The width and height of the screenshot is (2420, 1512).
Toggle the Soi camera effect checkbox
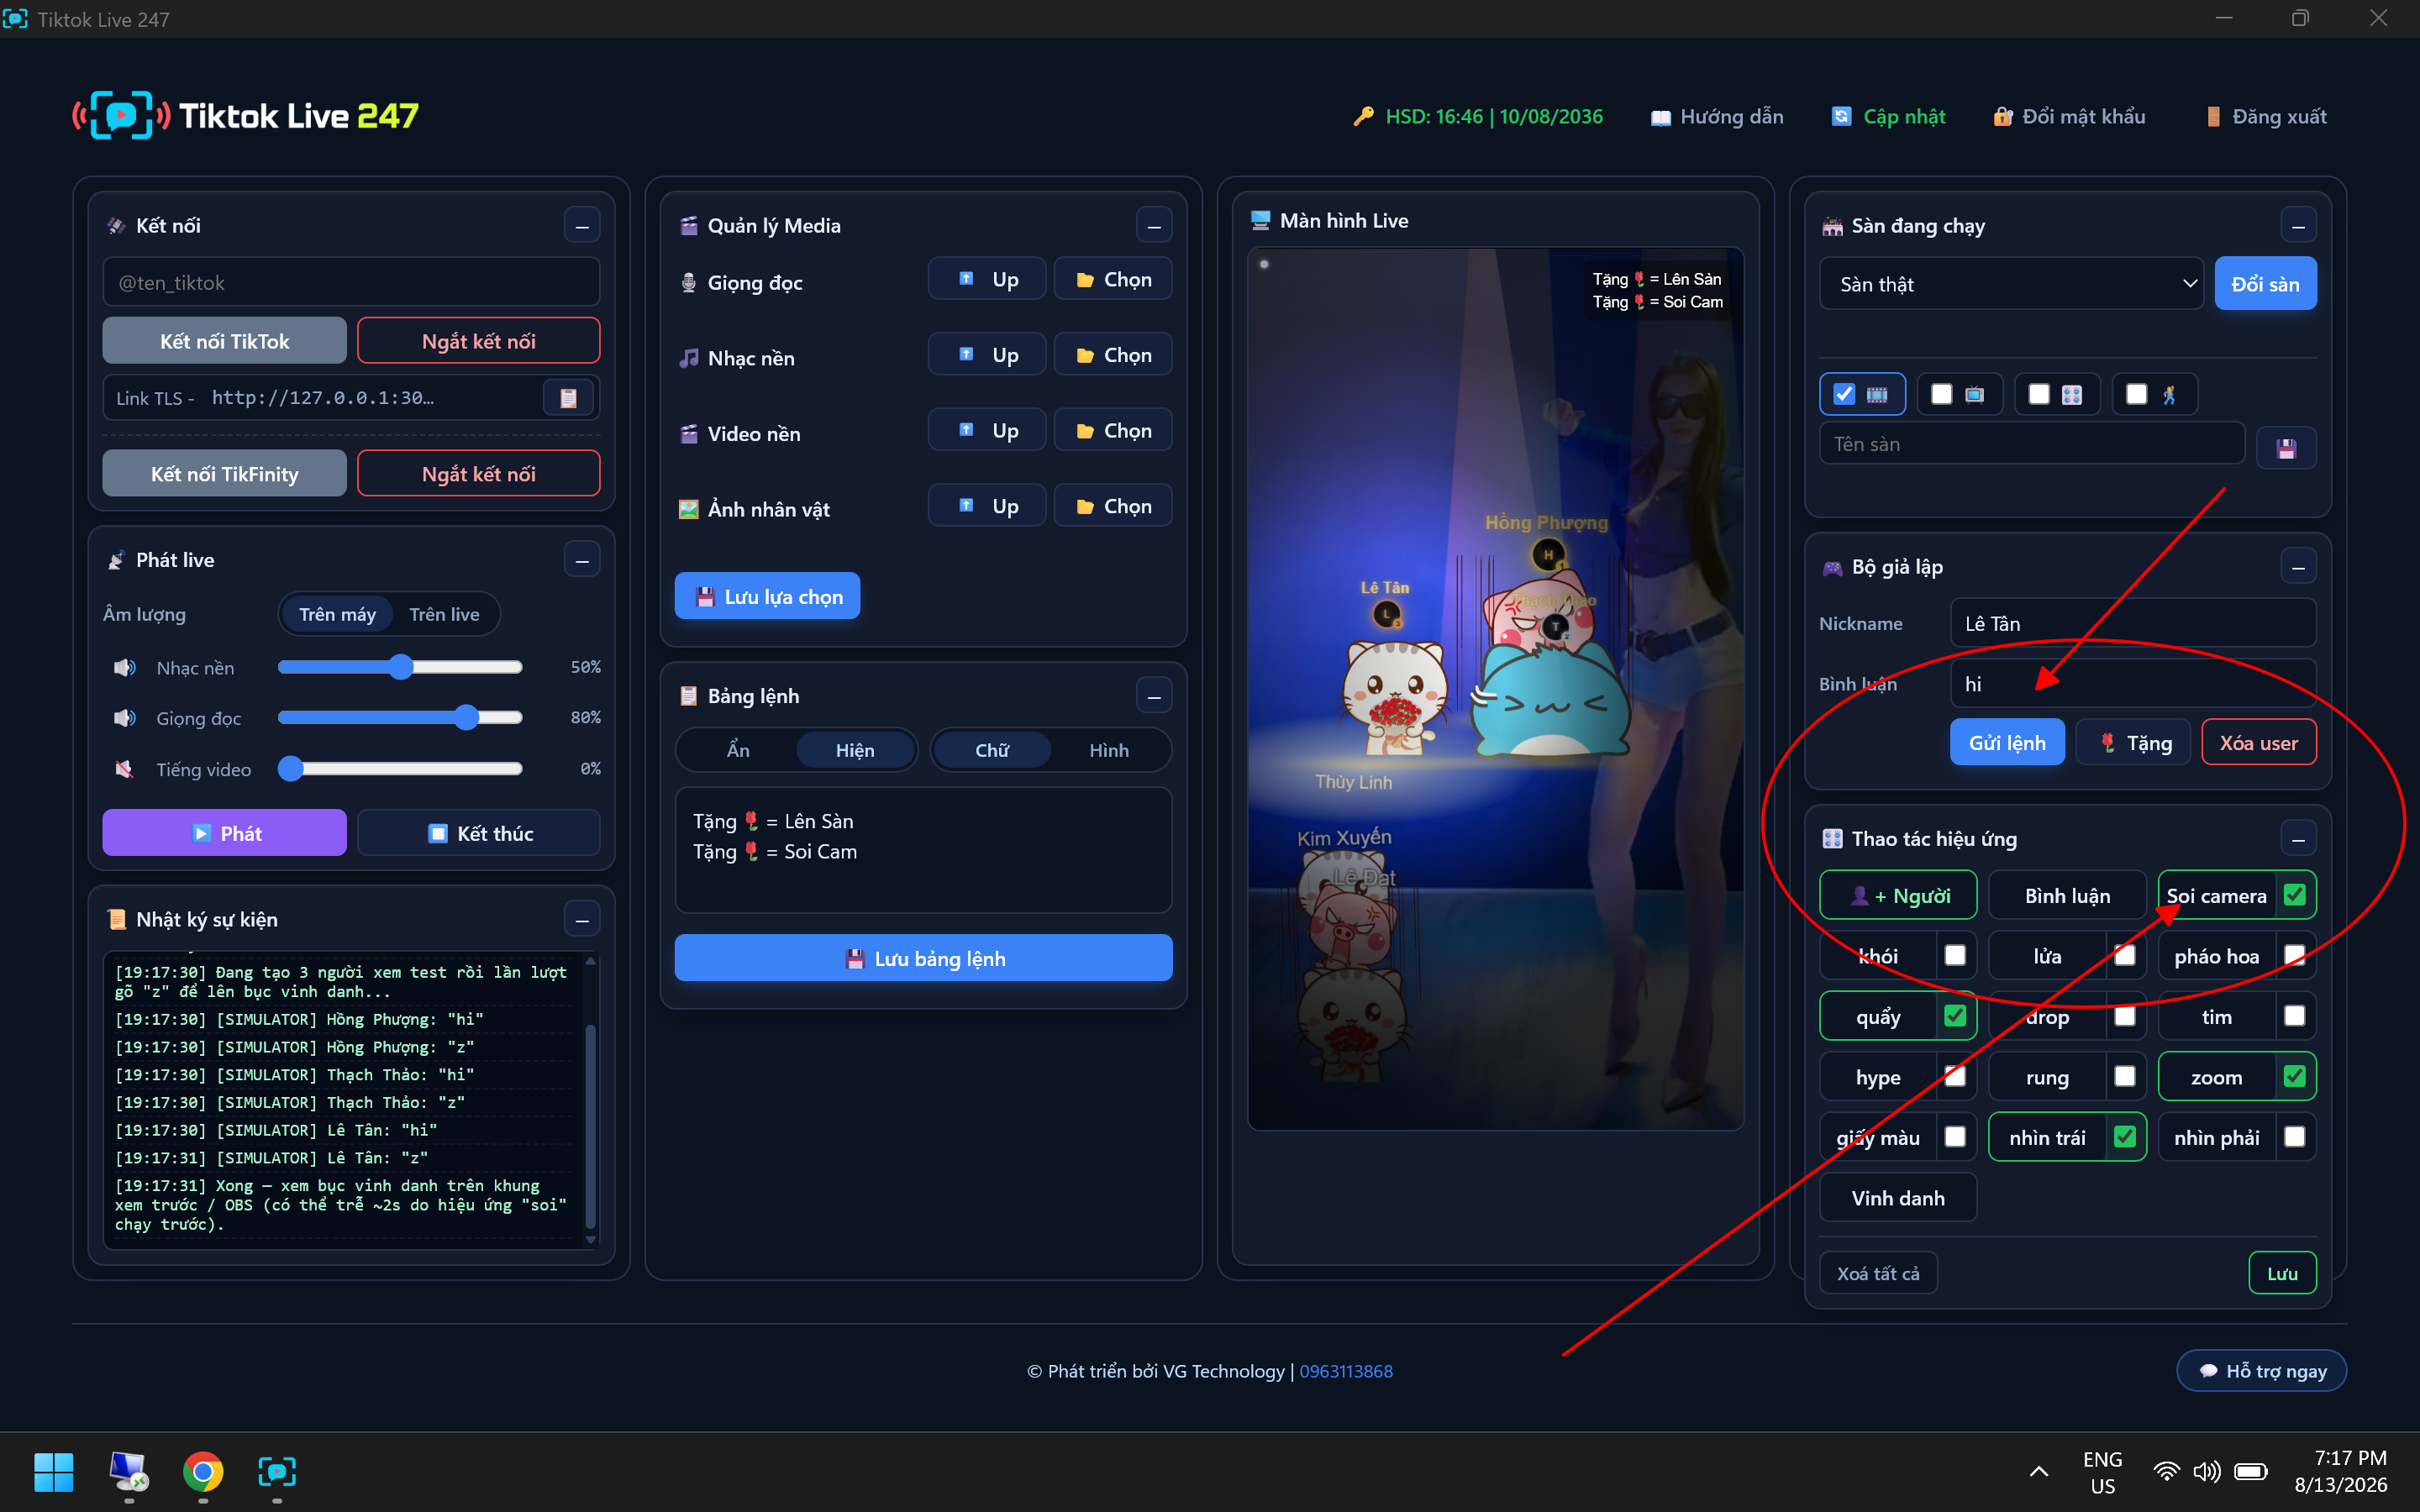point(2294,895)
